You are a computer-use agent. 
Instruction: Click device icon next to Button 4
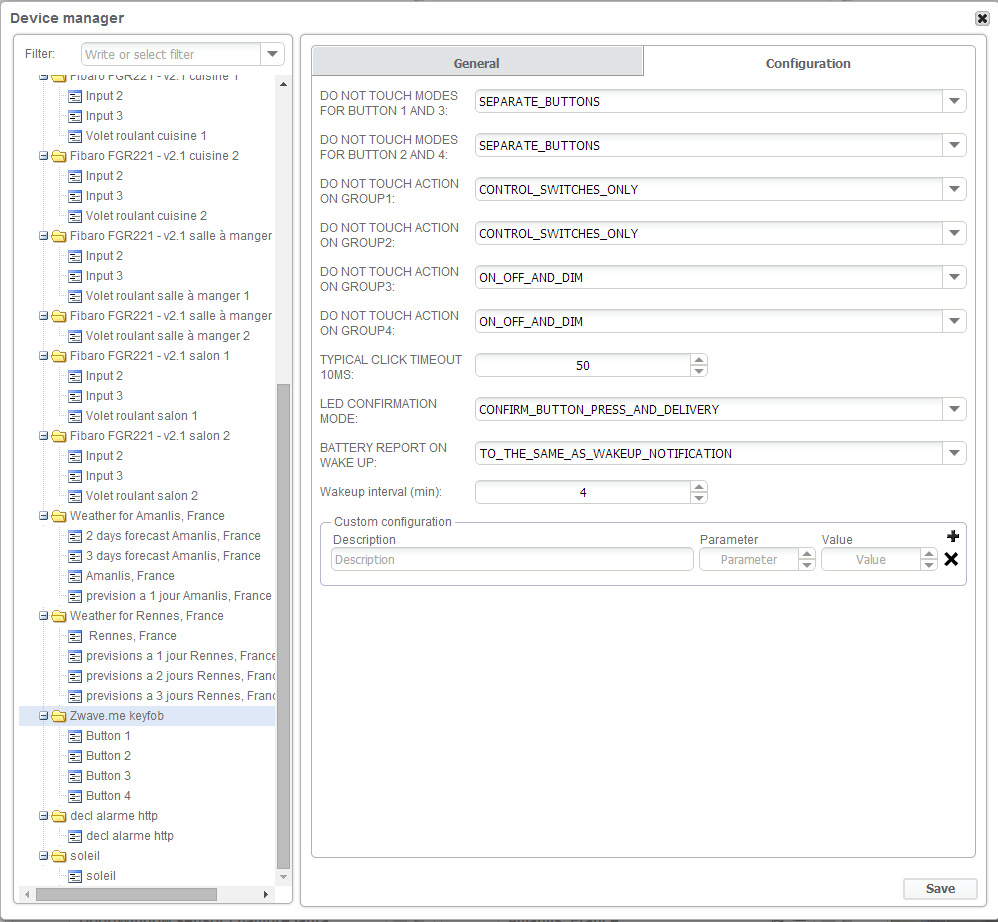(75, 797)
